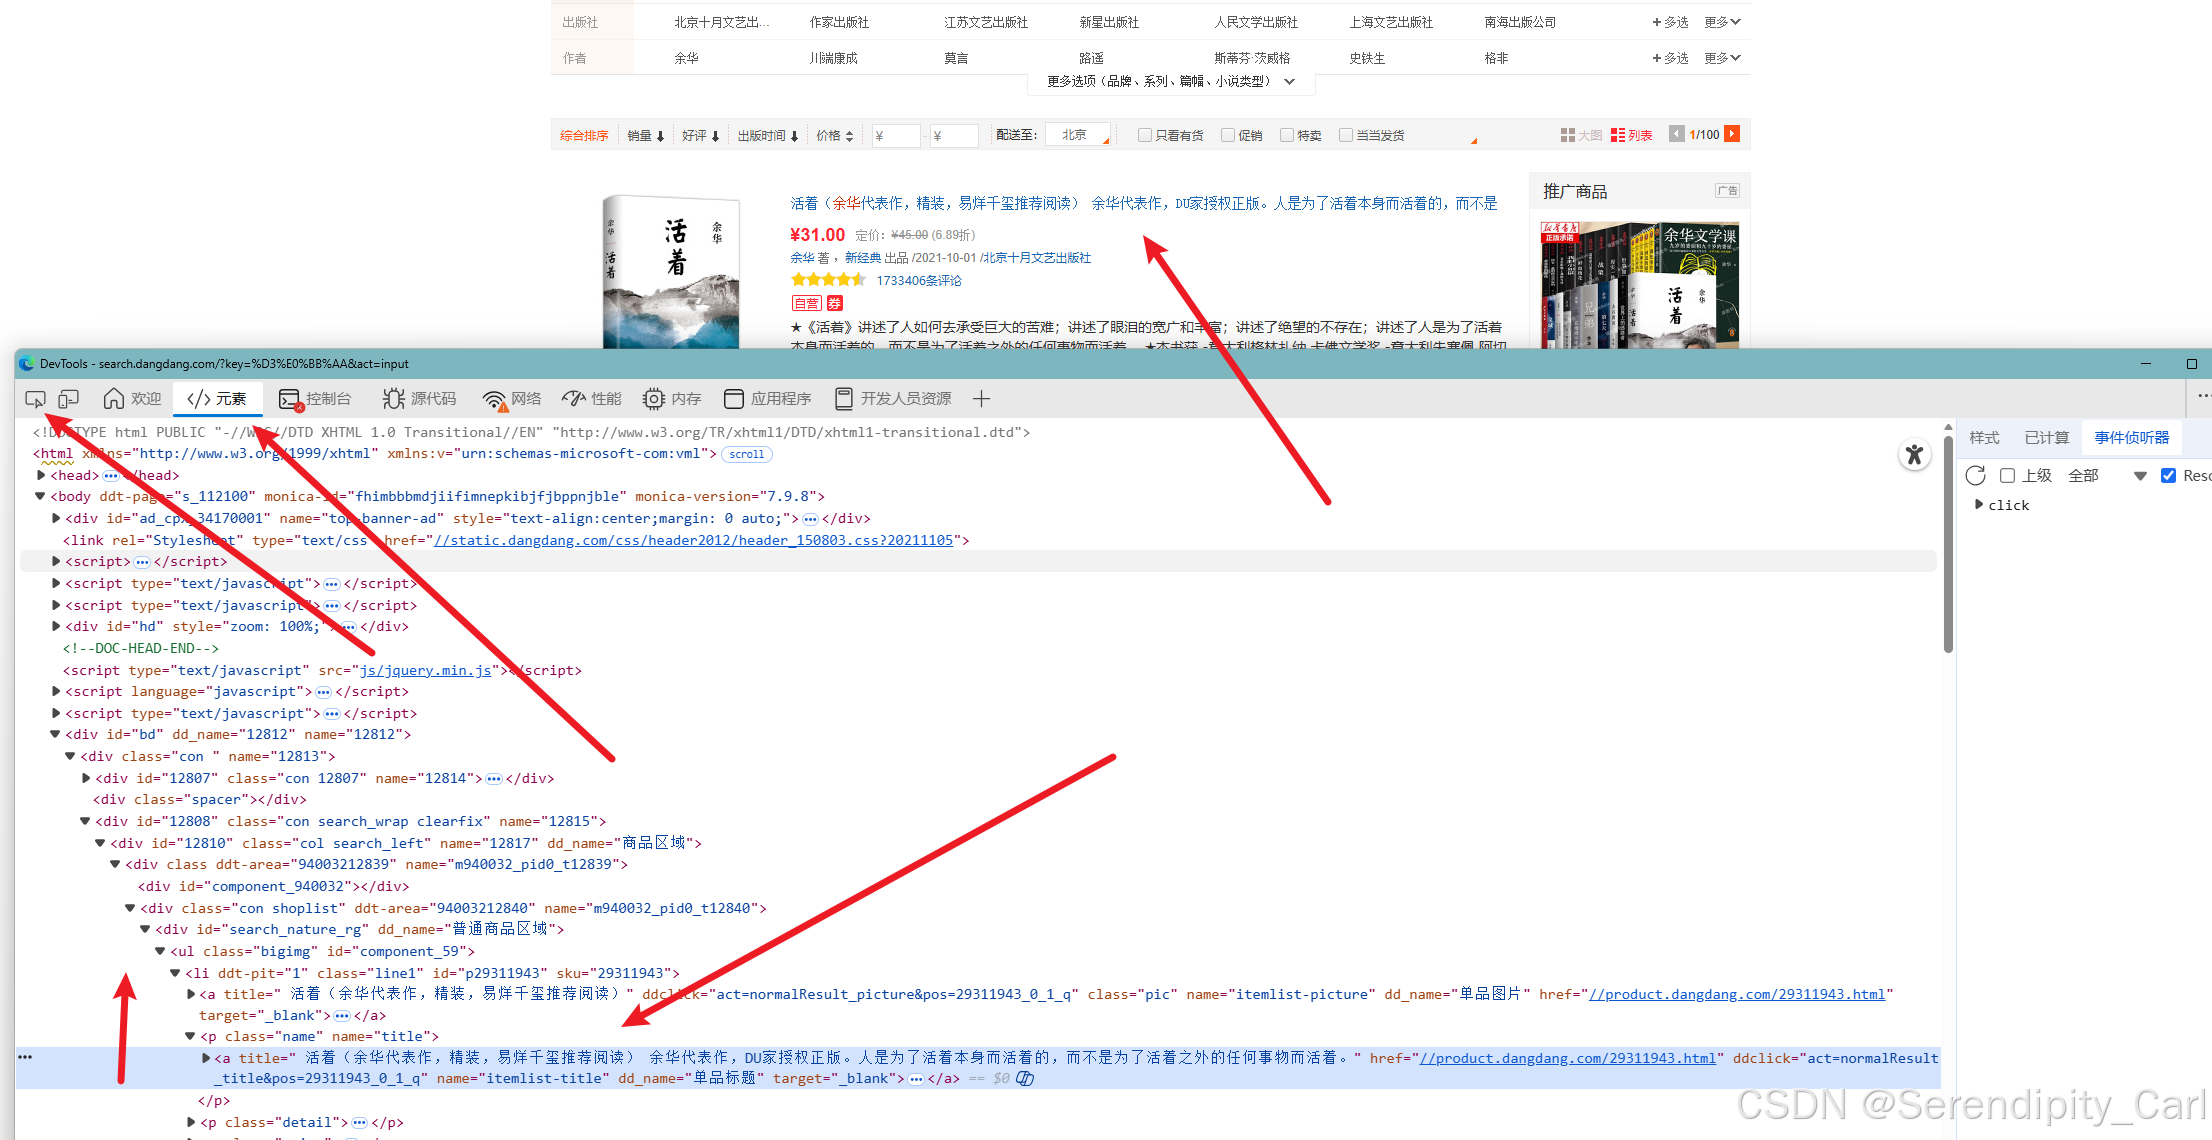Check the 只看有货 filter checkbox
This screenshot has width=2212, height=1140.
1145,136
